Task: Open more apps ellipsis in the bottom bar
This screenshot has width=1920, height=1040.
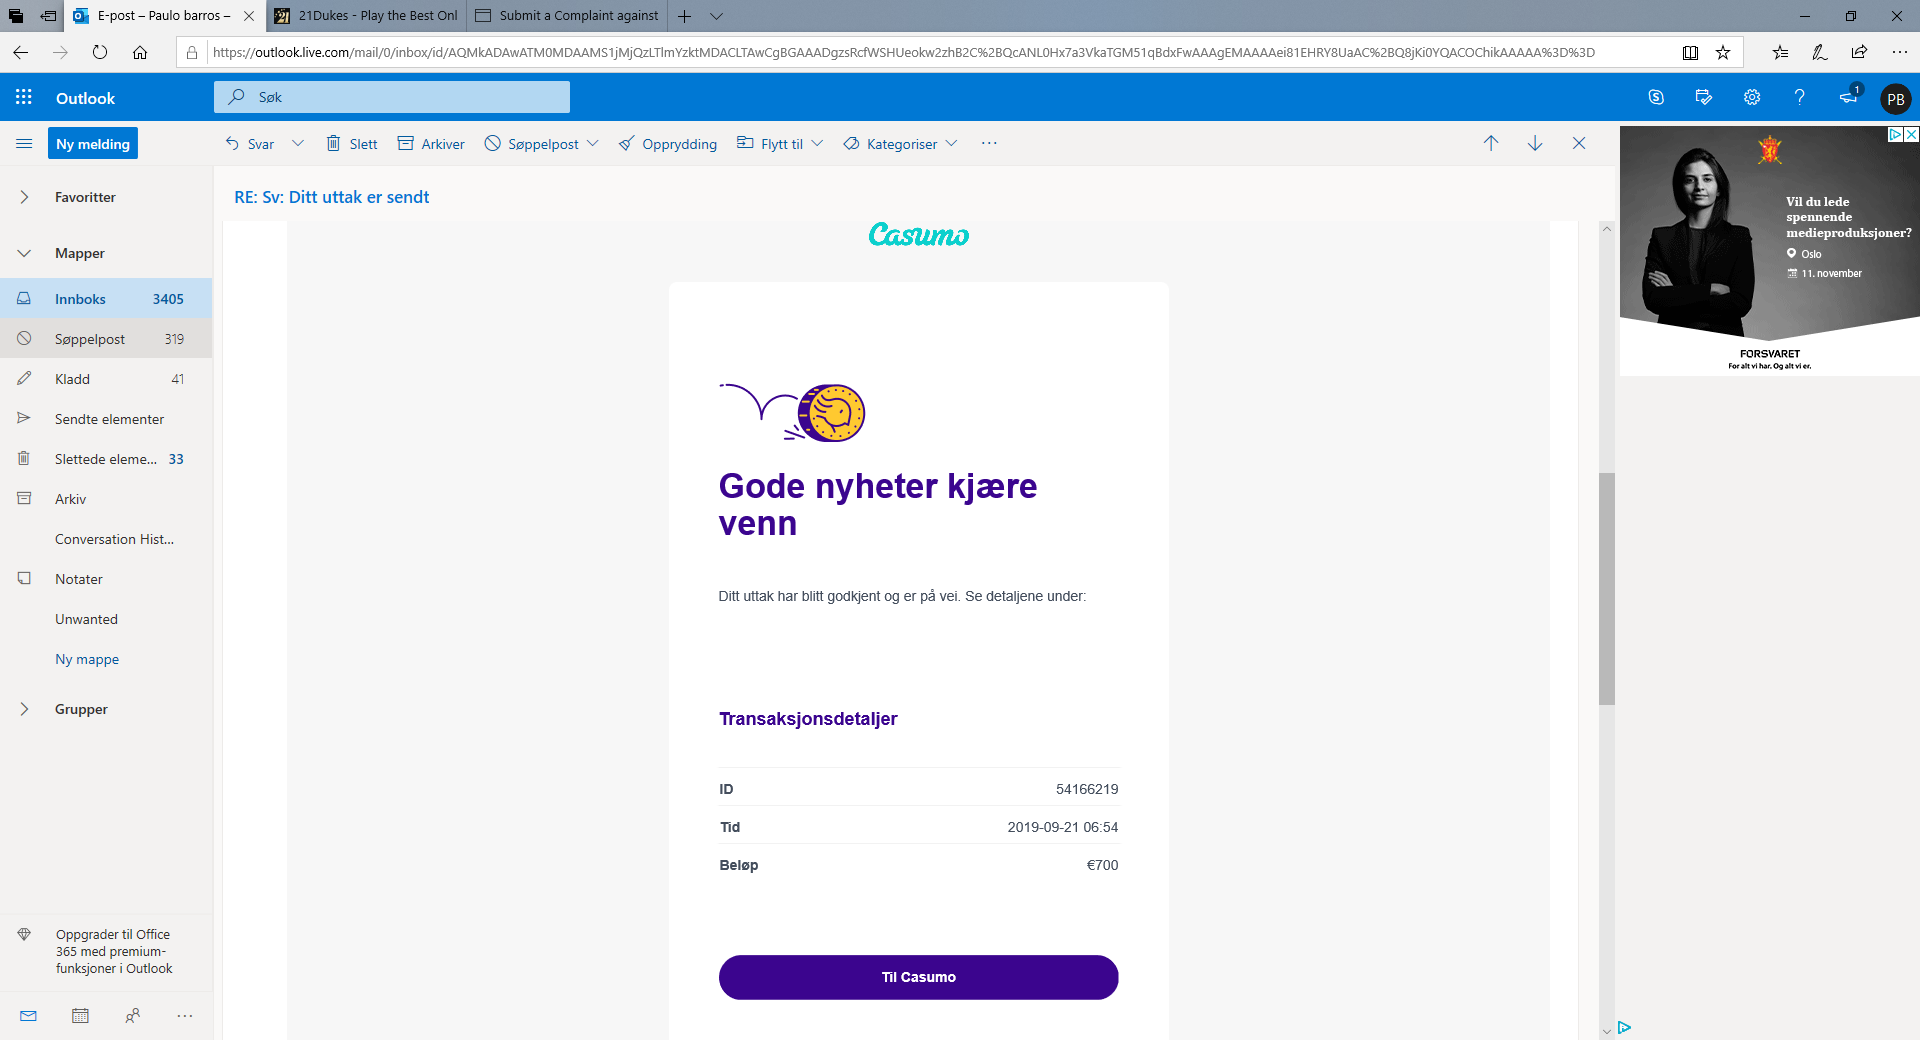Action: 184,1016
